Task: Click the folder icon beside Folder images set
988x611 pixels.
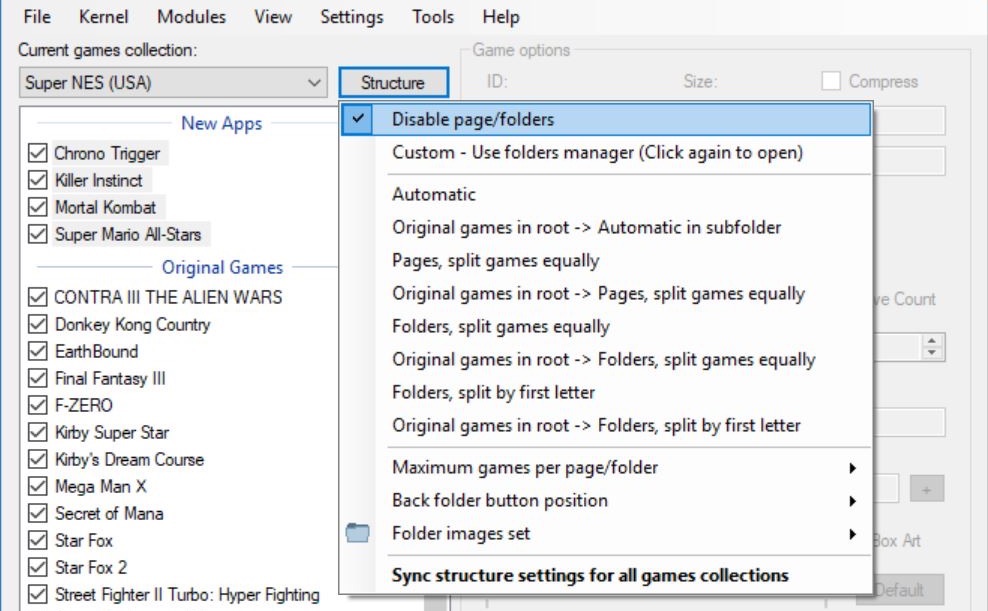Action: (357, 533)
